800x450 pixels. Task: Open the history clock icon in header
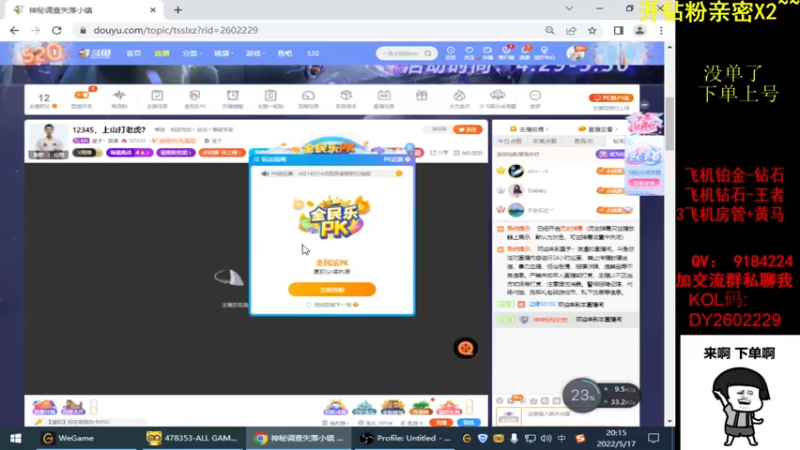point(451,53)
